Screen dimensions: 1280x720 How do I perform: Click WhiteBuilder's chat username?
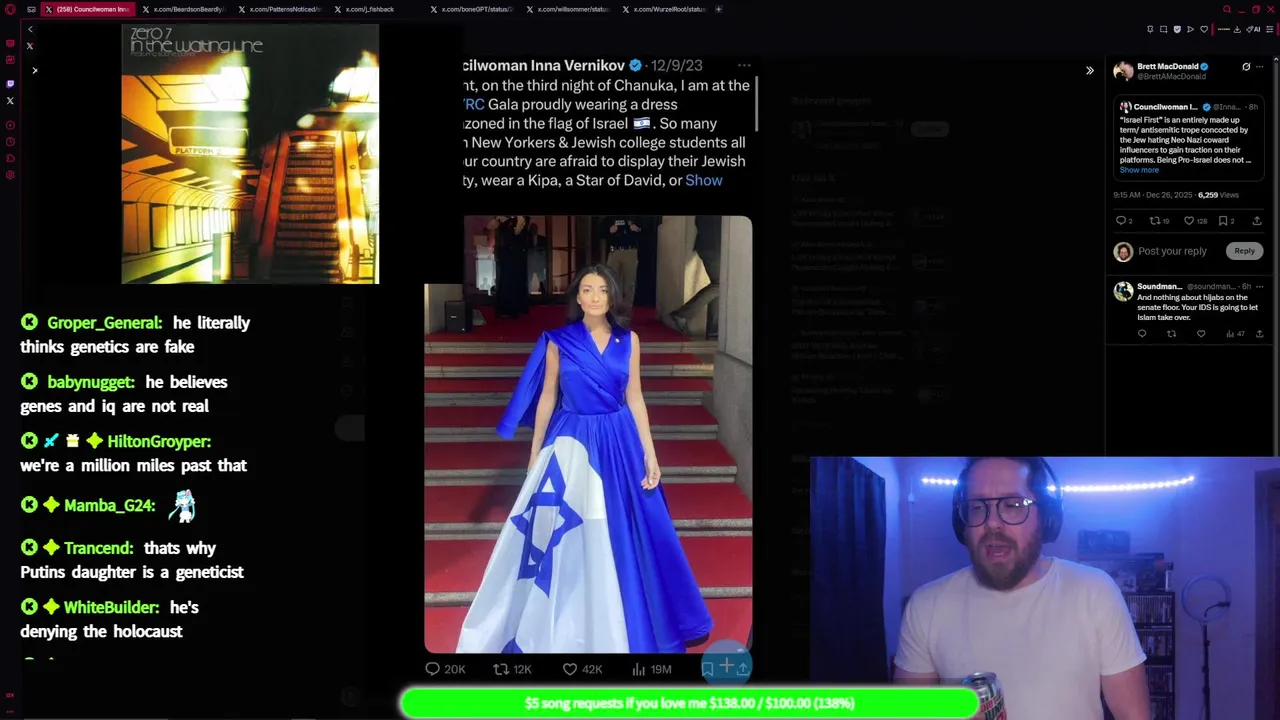coord(111,607)
